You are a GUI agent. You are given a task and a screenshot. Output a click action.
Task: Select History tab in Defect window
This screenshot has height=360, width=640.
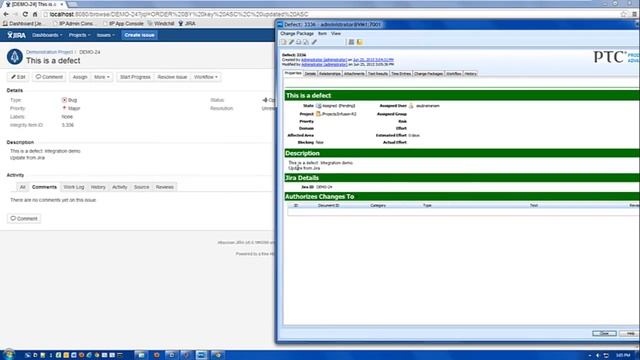471,74
